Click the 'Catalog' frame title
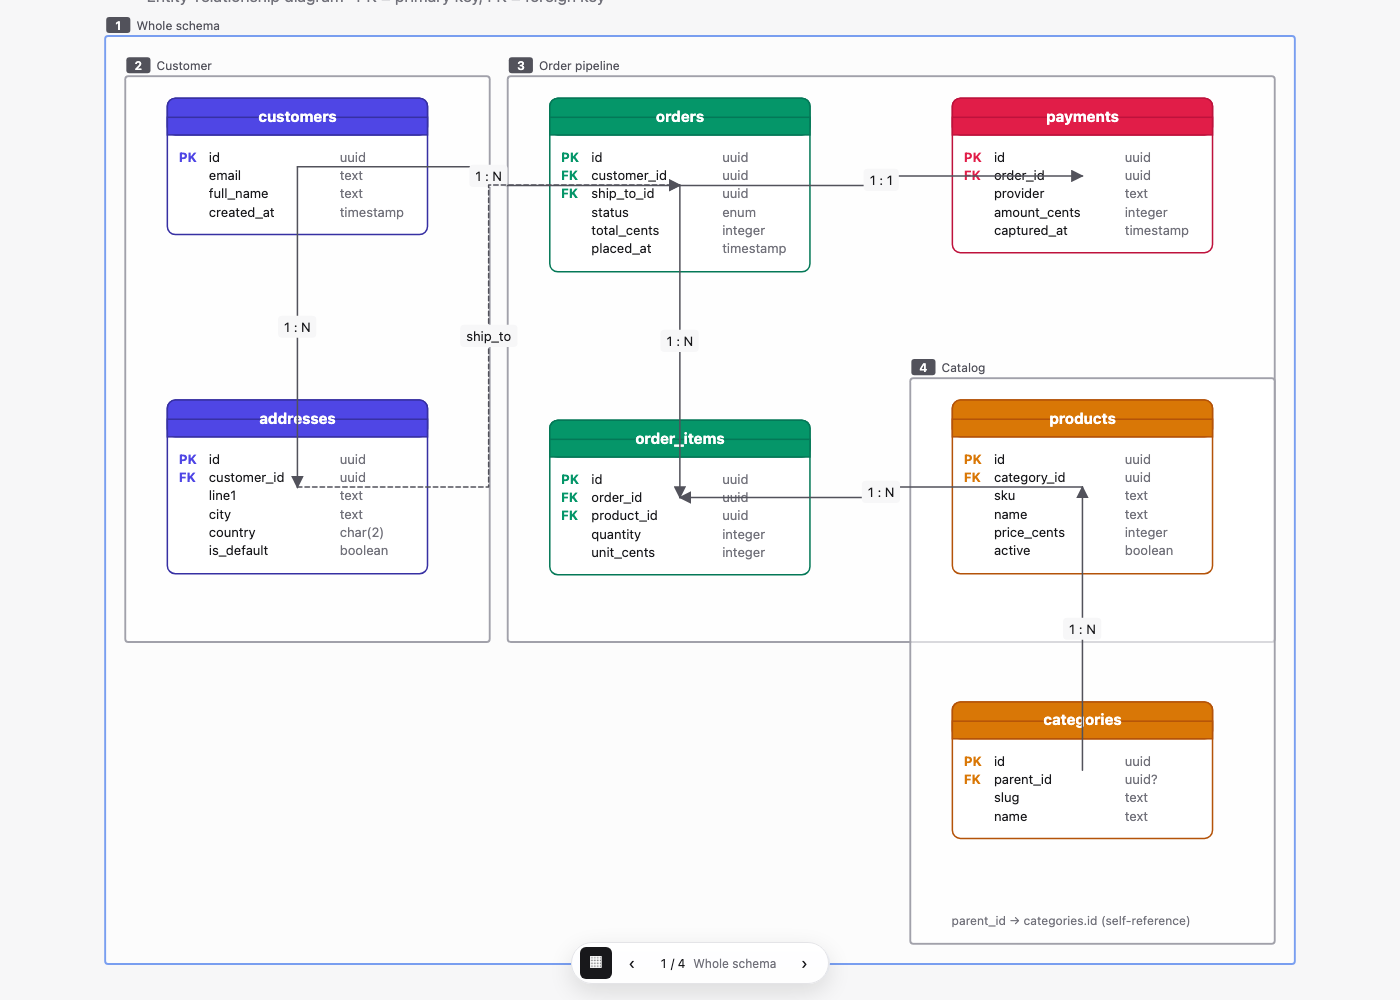This screenshot has height=1000, width=1400. click(x=963, y=368)
